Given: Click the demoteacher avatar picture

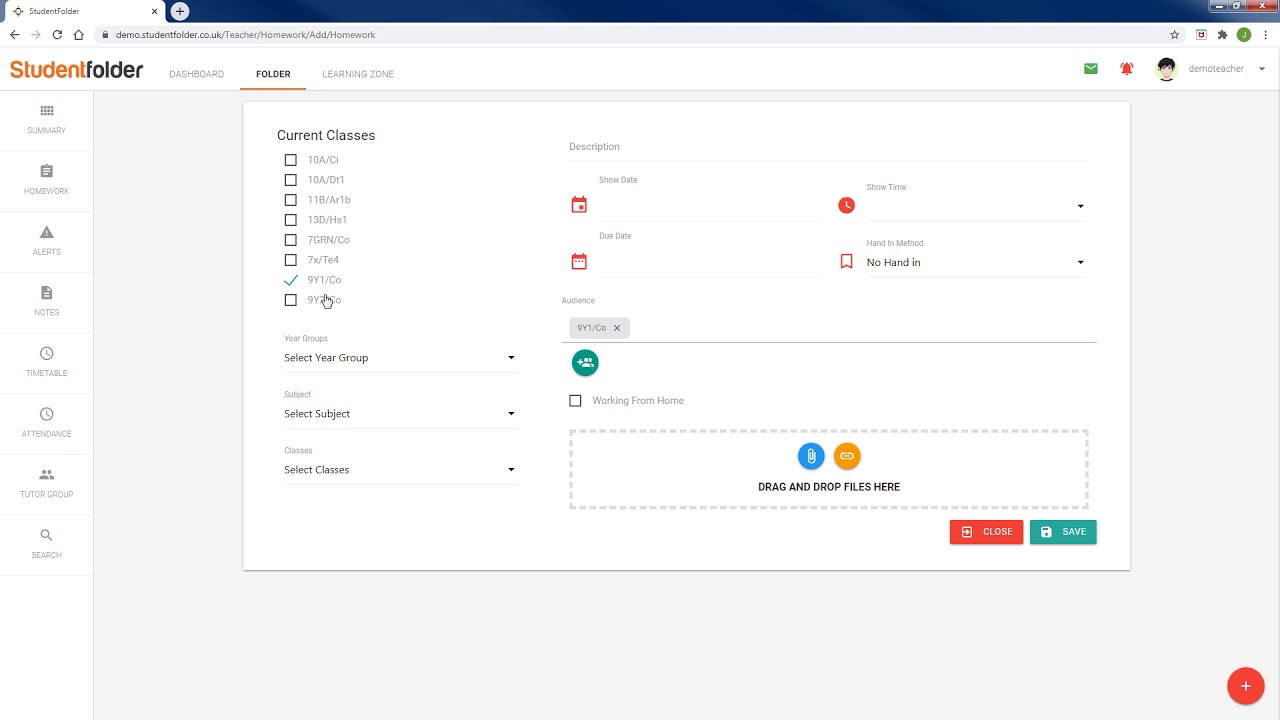Looking at the screenshot, I should click(1166, 69).
